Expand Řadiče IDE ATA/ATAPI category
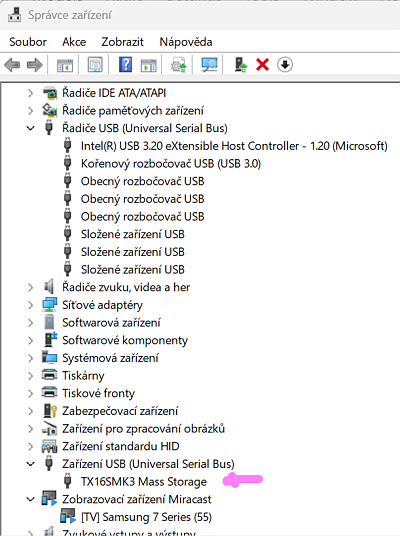The image size is (400, 536). (30, 93)
